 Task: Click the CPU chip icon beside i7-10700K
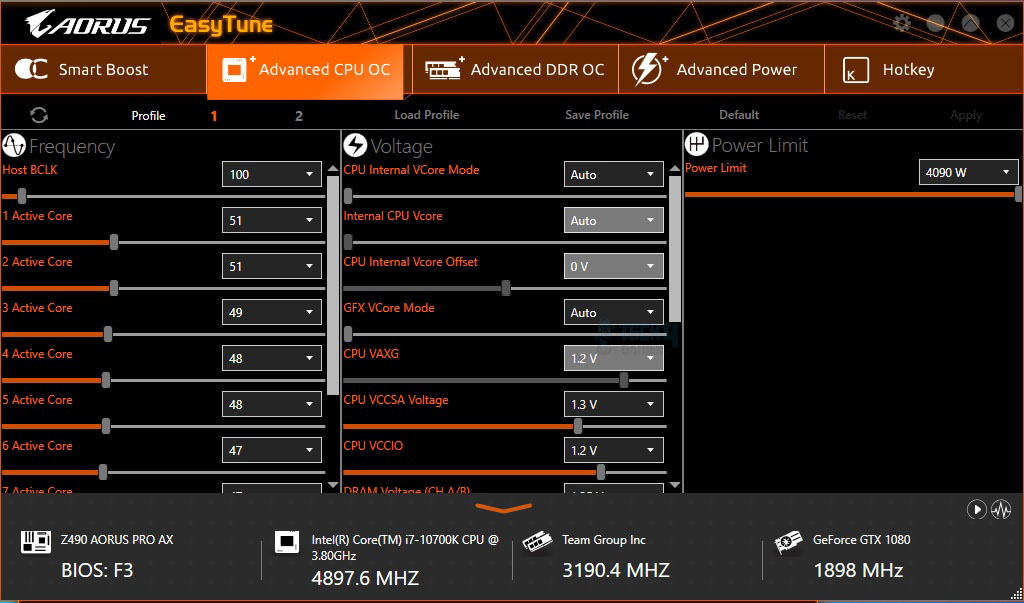click(x=287, y=542)
